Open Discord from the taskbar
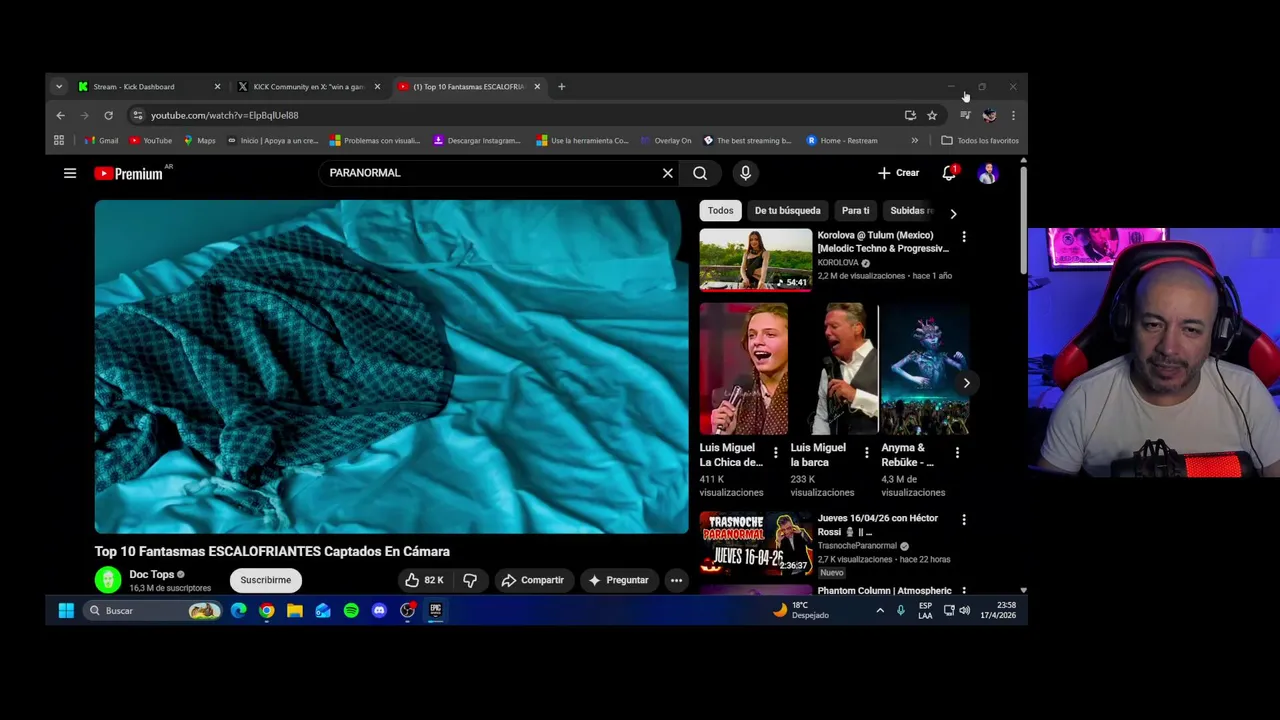1280x720 pixels. tap(379, 611)
